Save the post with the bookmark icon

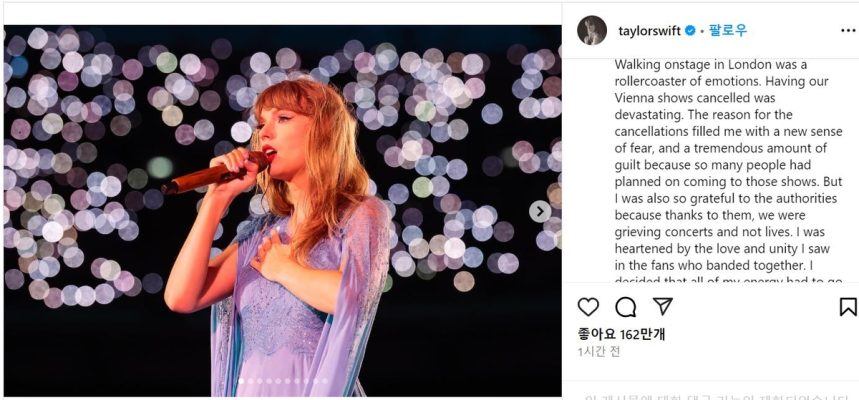(x=847, y=307)
